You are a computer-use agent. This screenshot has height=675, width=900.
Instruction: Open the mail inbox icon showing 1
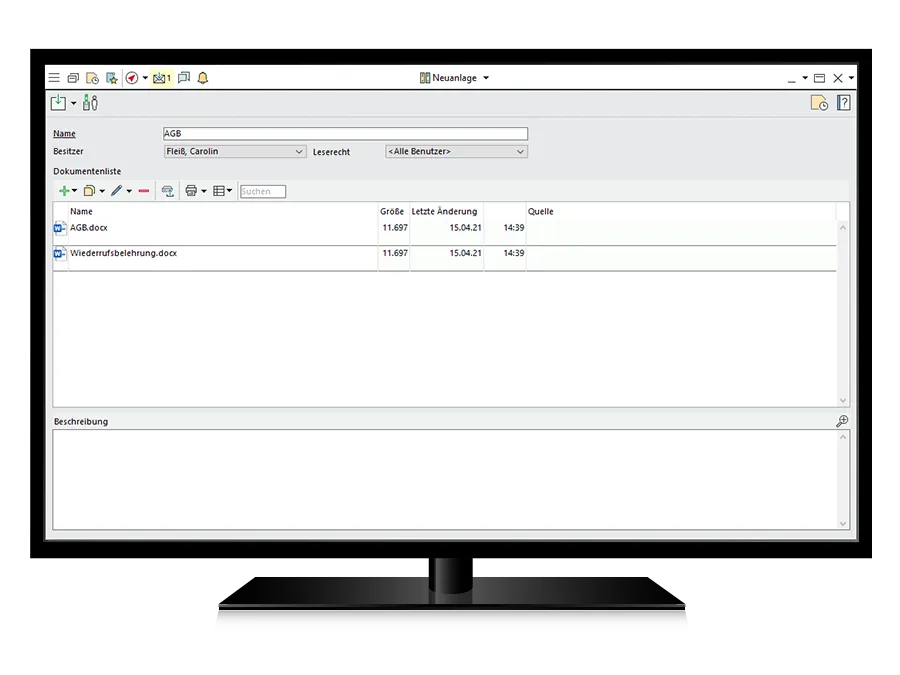(x=161, y=78)
